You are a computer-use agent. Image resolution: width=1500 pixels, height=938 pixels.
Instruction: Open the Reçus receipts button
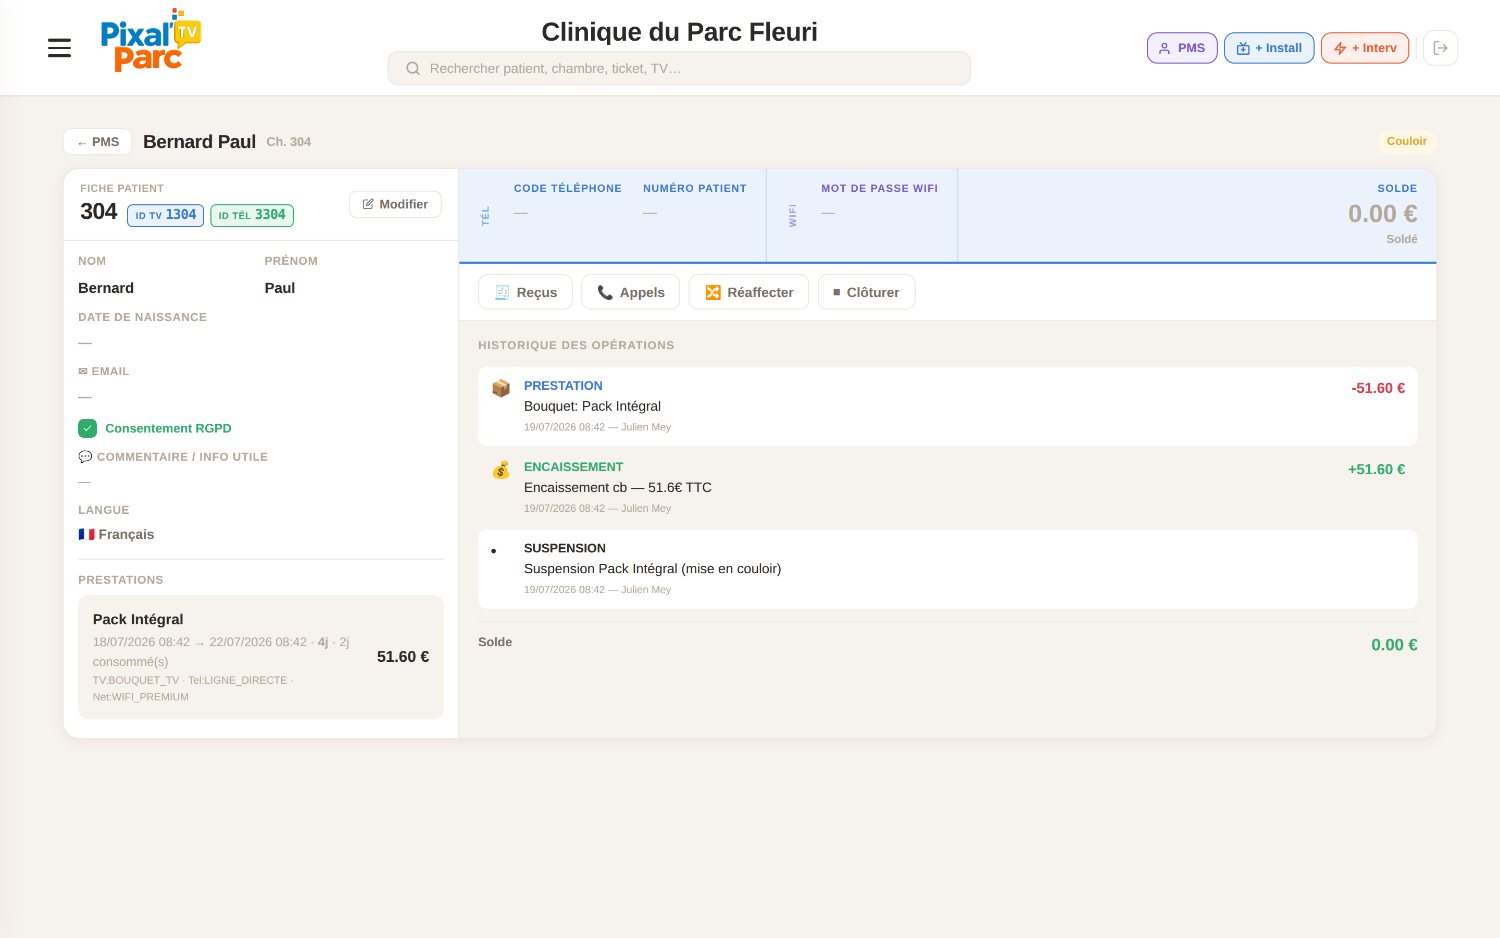coord(525,292)
